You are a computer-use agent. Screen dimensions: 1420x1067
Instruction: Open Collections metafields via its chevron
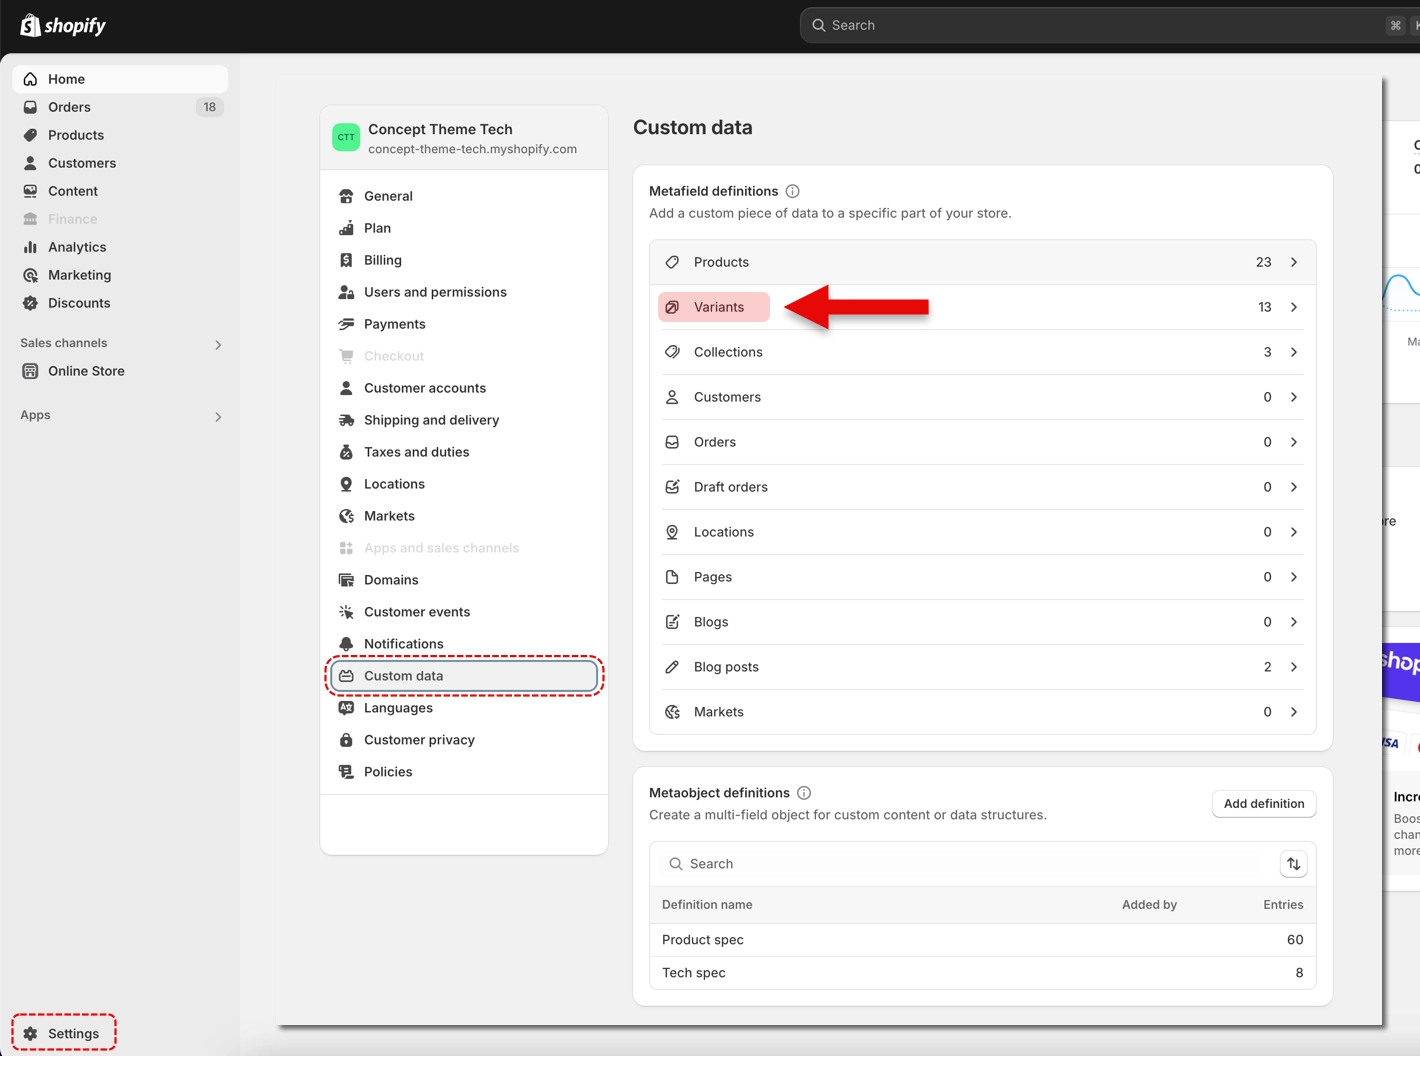(1294, 352)
